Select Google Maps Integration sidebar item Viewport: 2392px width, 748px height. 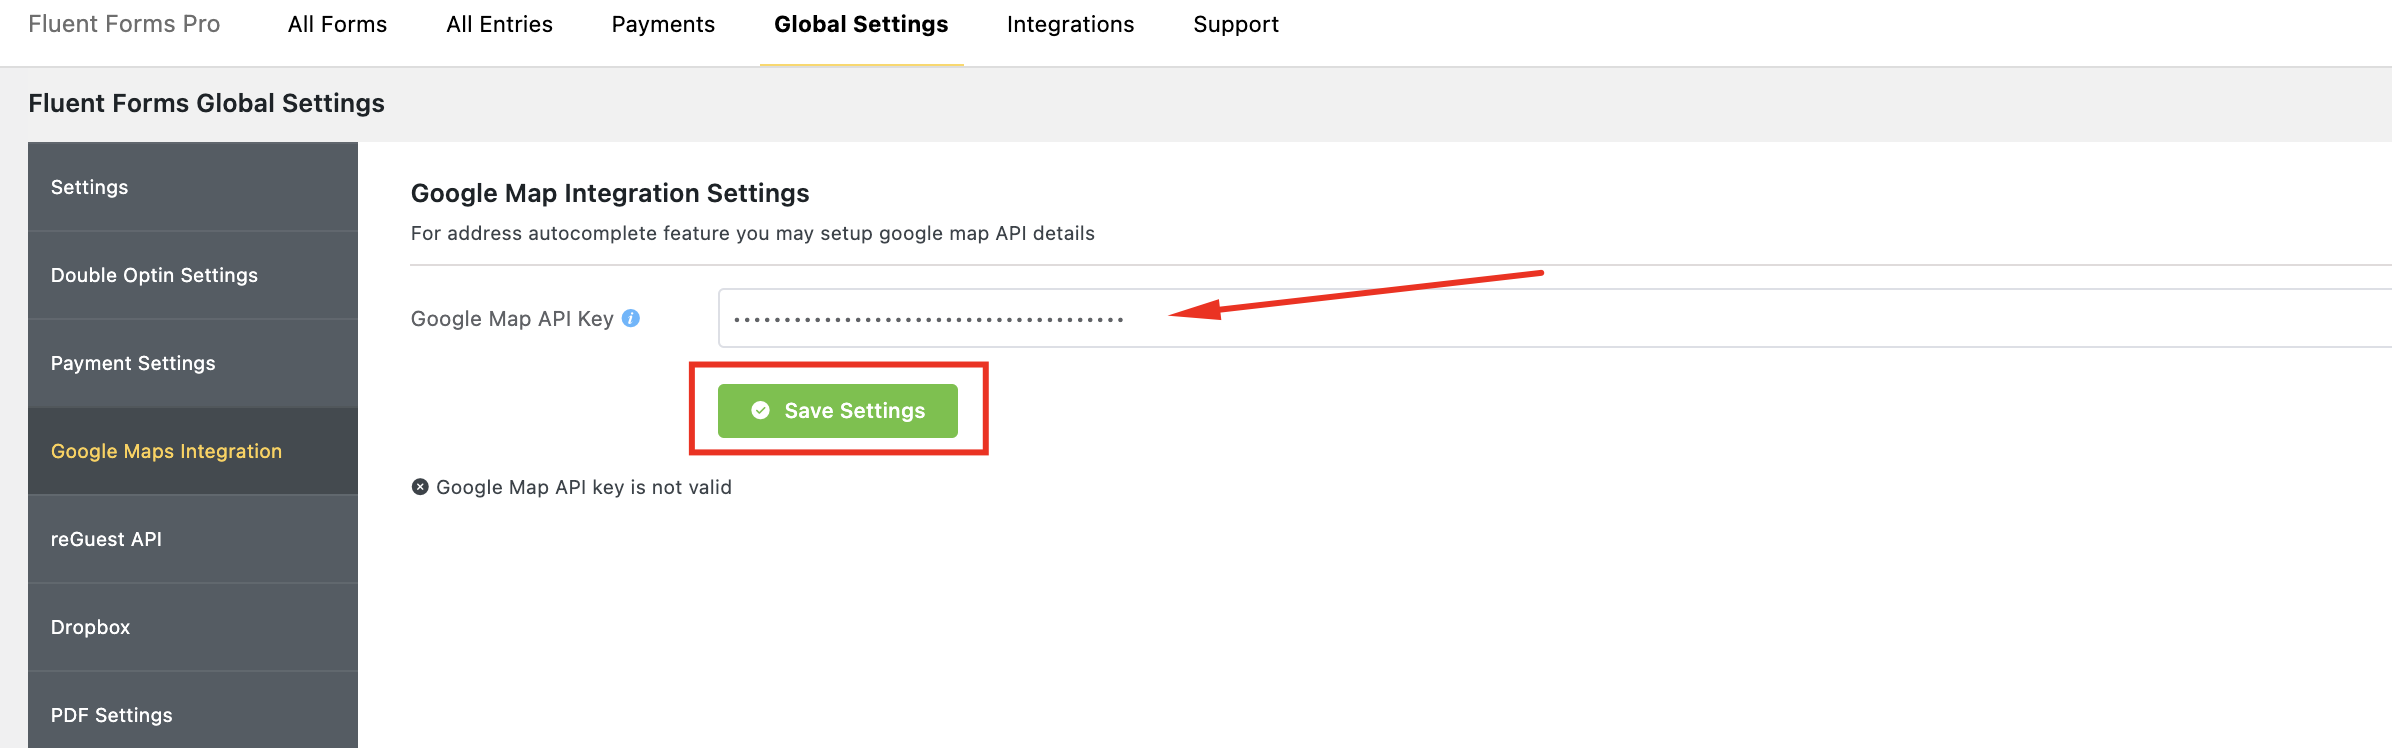[193, 451]
